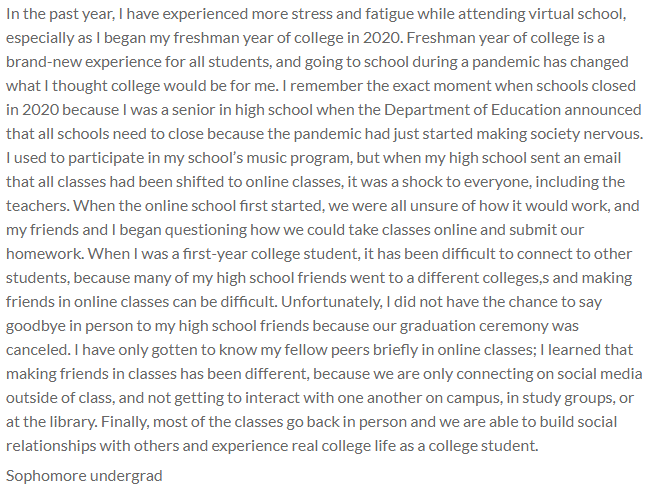The height and width of the screenshot is (492, 649).
Task: Click the "Sophomore undergrad" caption text
Action: click(x=84, y=474)
